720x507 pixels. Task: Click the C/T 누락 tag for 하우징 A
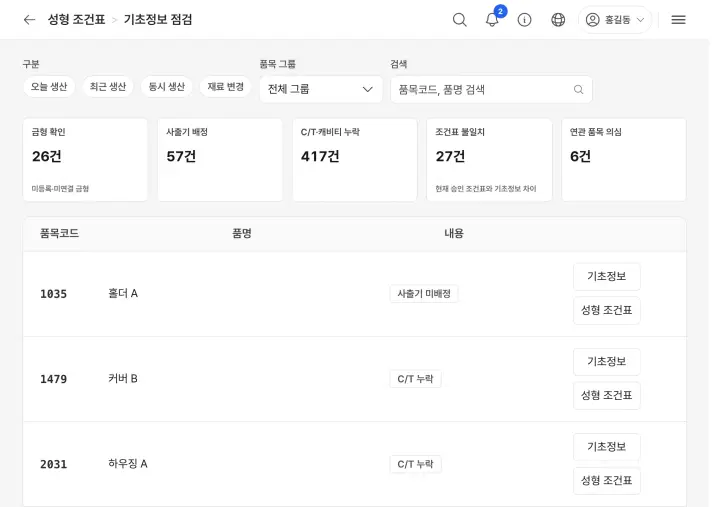coord(415,464)
